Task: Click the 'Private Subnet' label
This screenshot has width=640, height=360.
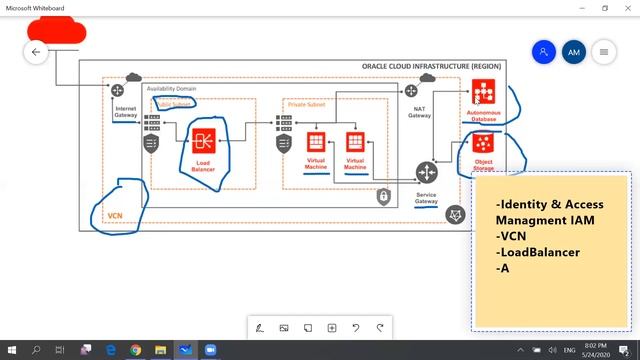Action: [307, 104]
